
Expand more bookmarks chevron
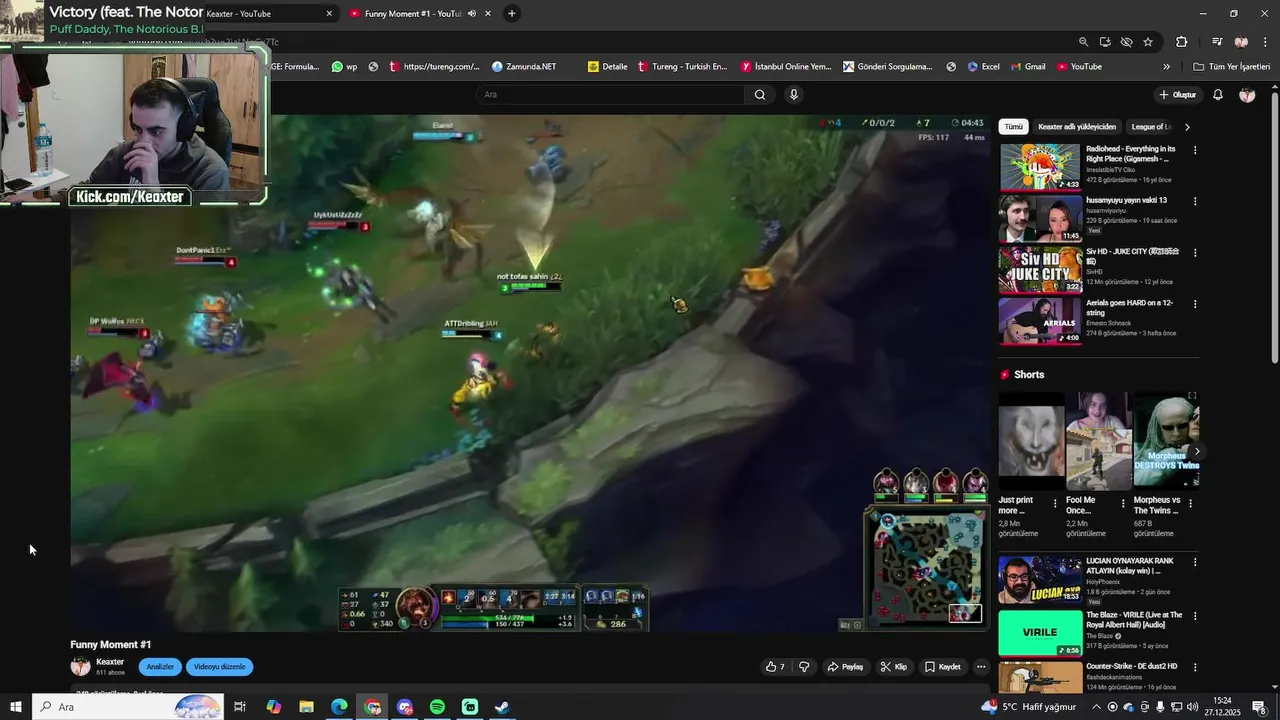click(x=1166, y=67)
